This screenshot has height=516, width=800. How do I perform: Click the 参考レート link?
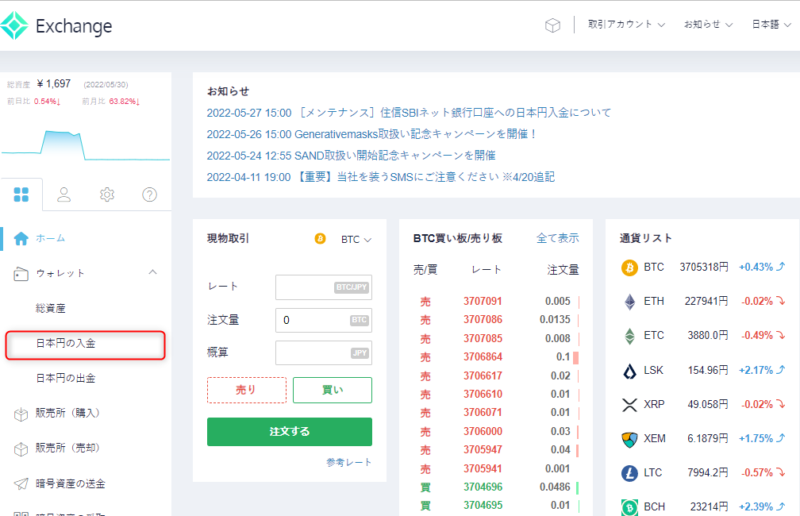point(349,462)
